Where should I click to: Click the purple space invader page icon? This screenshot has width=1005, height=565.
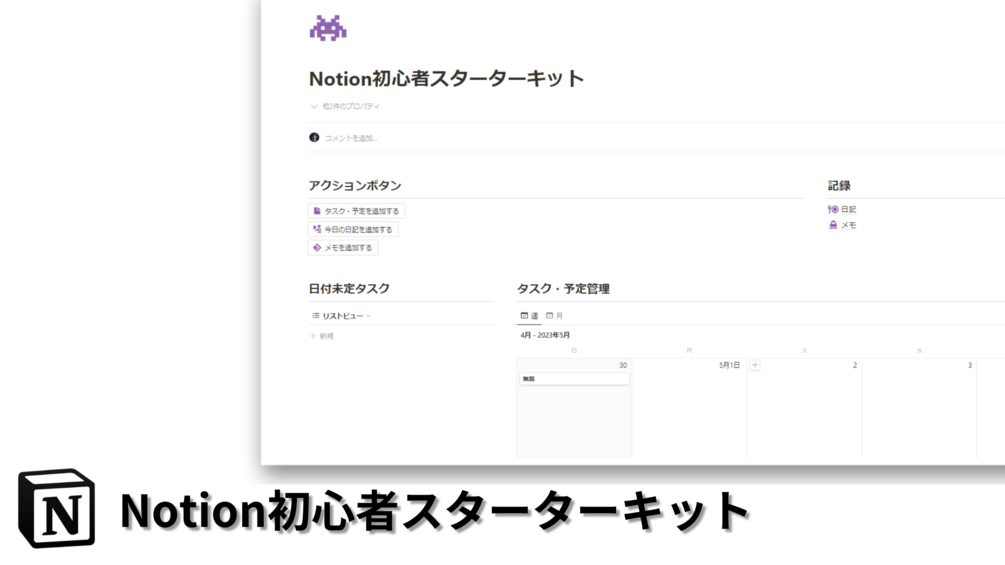(328, 28)
